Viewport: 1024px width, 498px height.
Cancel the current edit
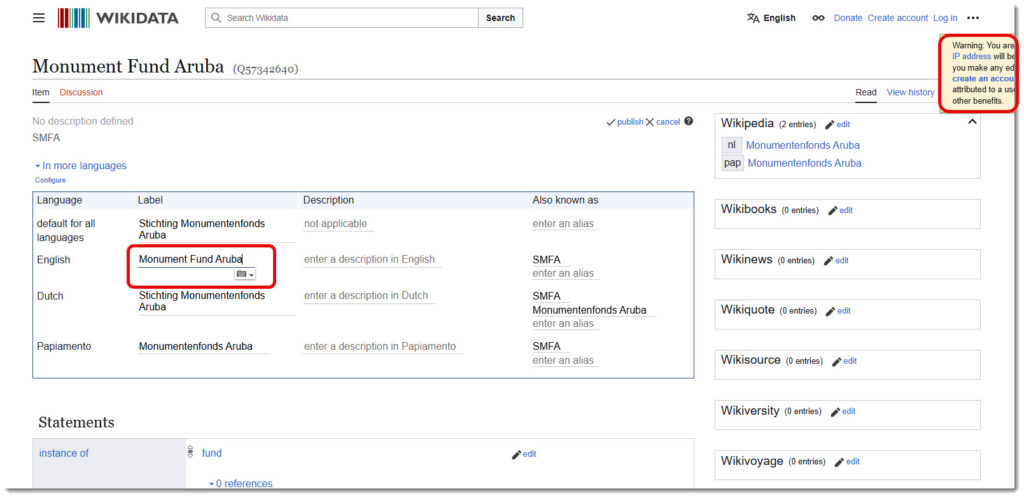[x=662, y=122]
